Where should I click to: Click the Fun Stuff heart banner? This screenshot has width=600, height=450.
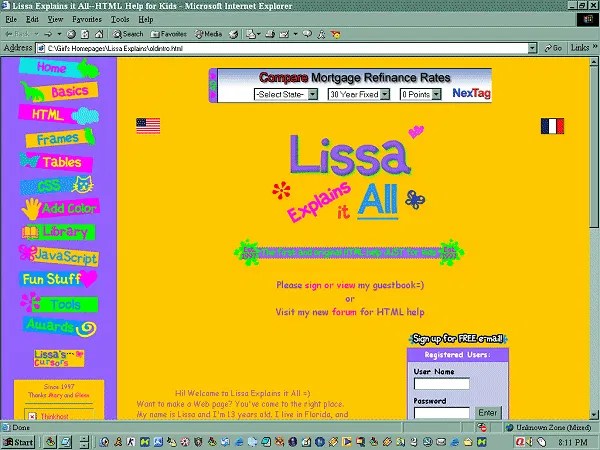(57, 279)
